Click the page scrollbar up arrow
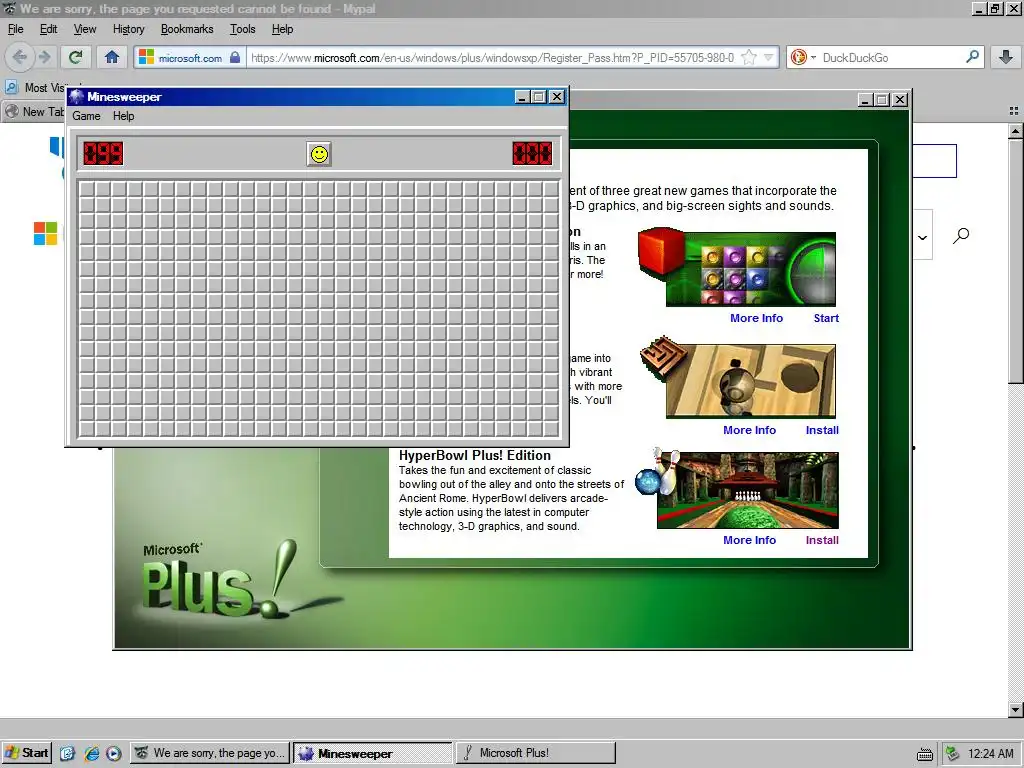 (1015, 131)
